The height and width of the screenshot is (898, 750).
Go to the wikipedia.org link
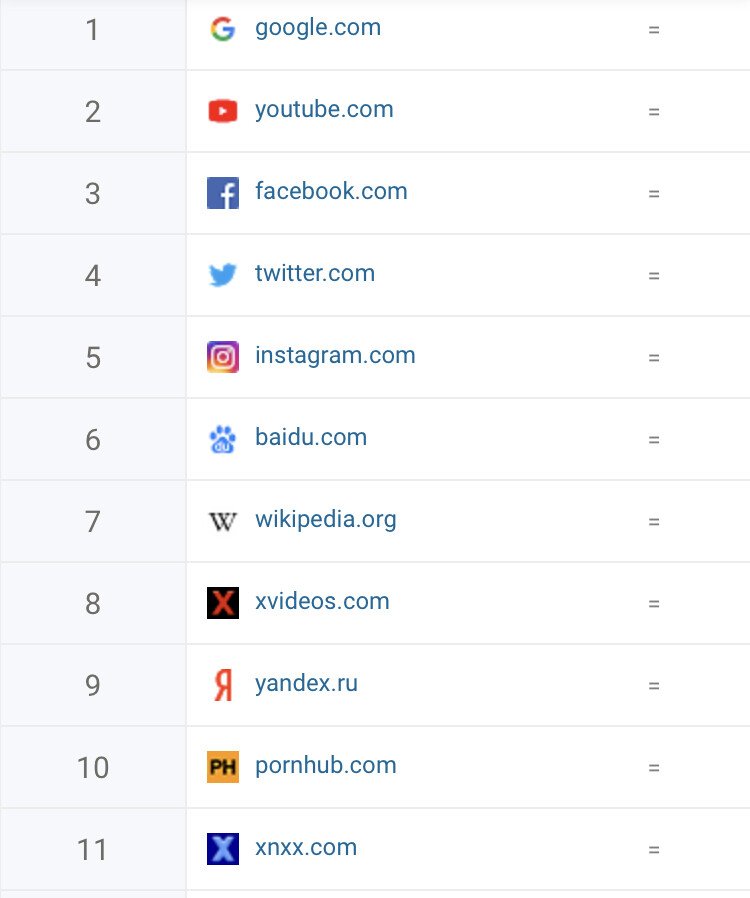326,520
